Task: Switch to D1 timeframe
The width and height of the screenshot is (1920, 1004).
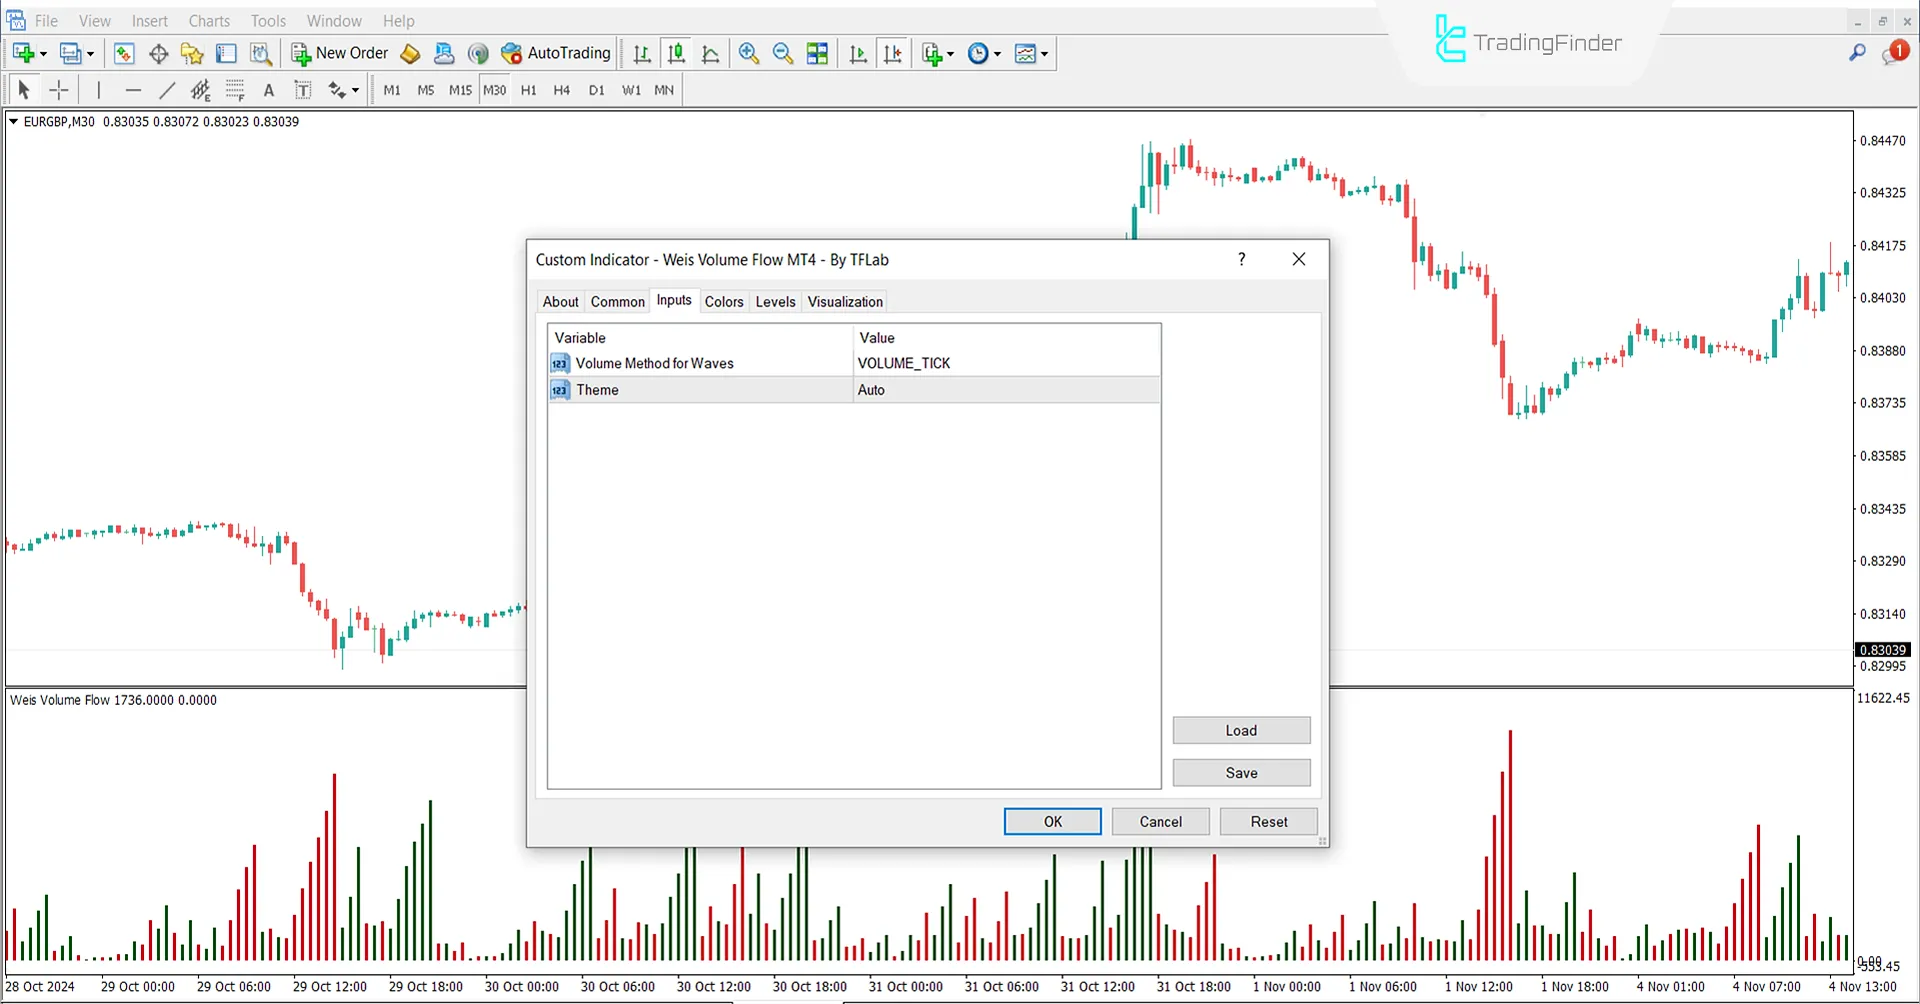Action: 597,90
